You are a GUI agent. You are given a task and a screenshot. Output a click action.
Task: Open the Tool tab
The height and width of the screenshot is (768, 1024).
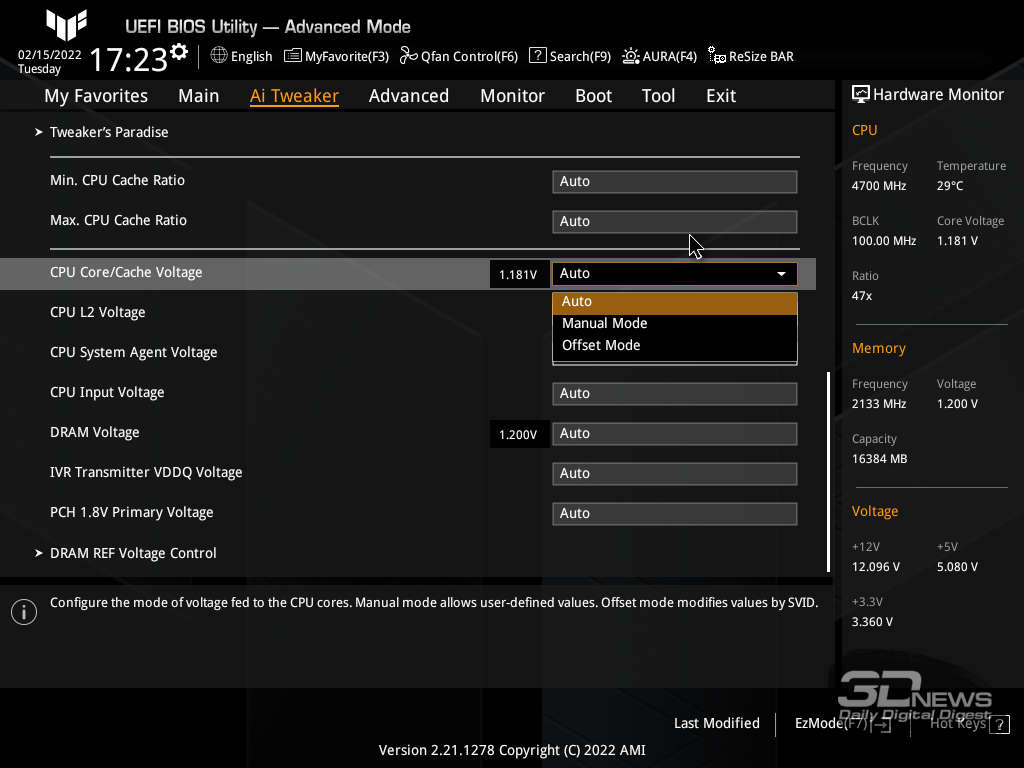click(658, 96)
